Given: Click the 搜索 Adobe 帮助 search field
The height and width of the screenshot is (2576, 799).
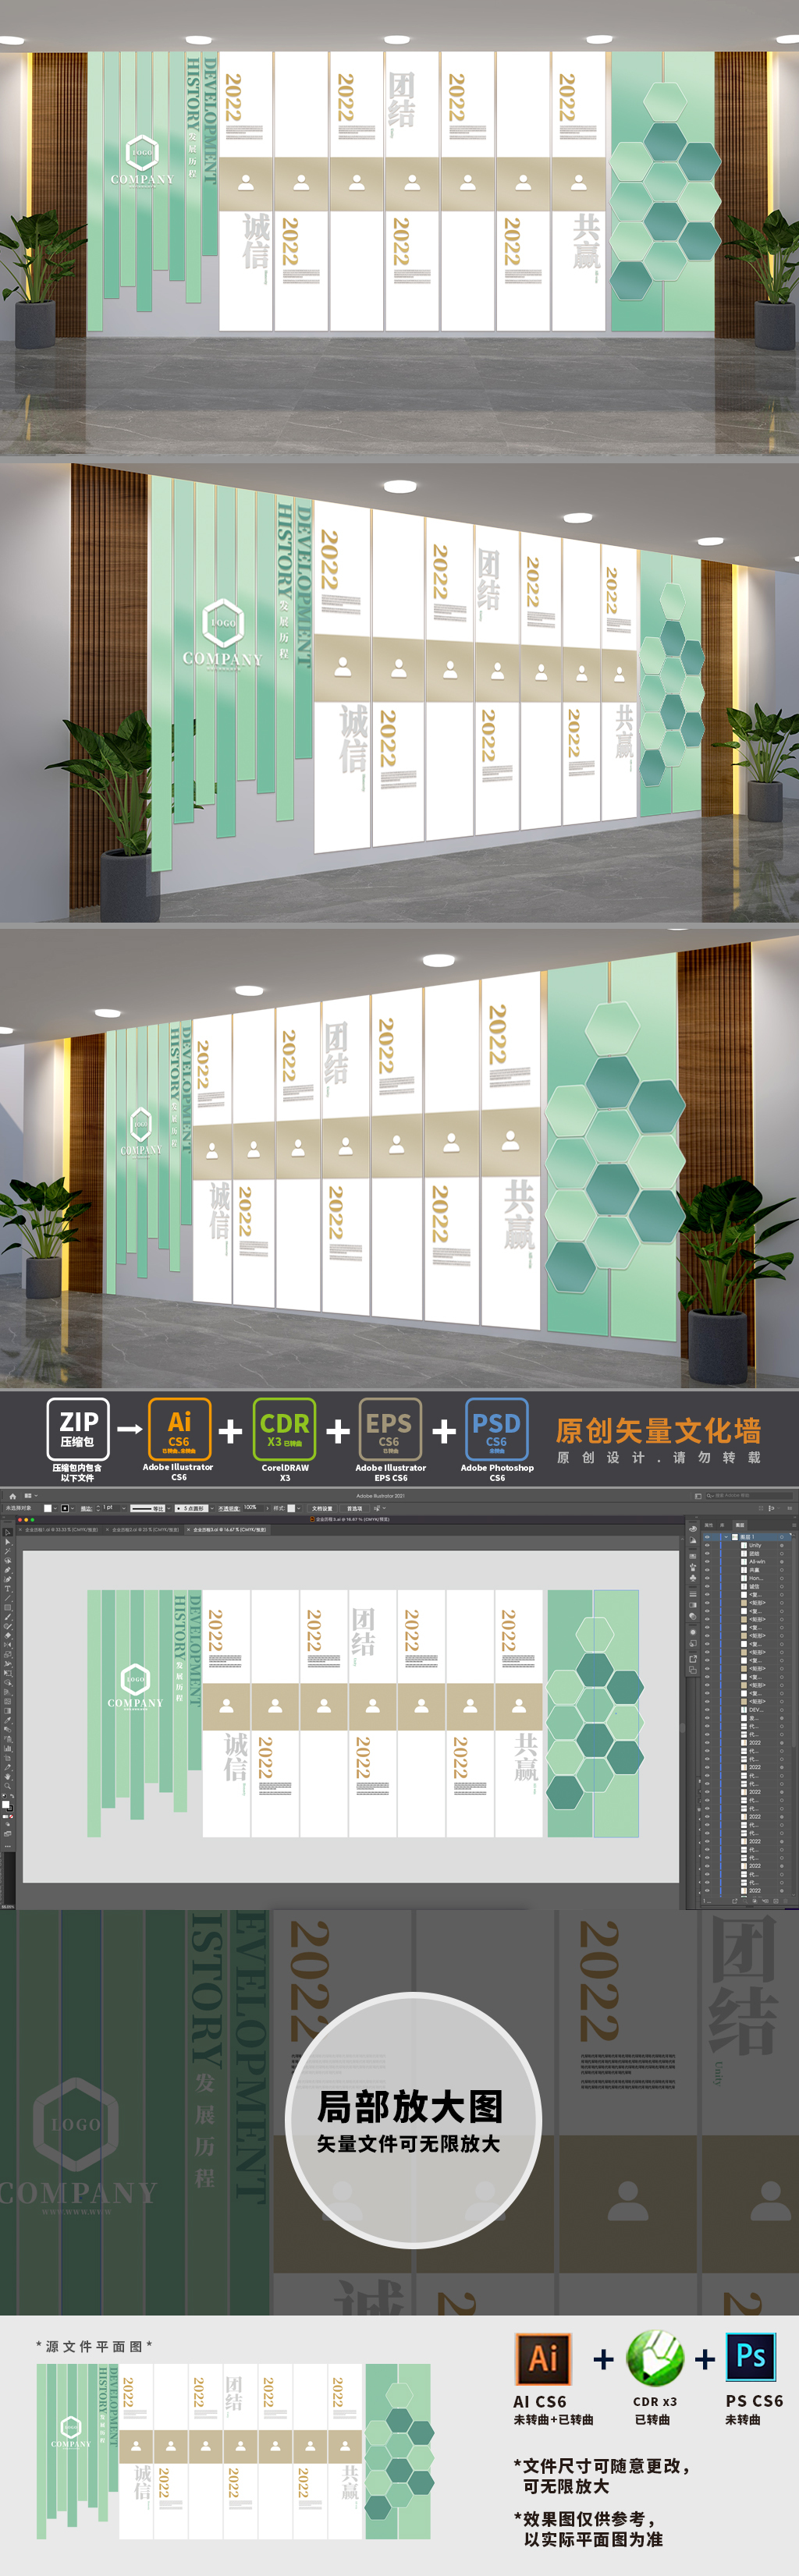Looking at the screenshot, I should [x=749, y=1496].
